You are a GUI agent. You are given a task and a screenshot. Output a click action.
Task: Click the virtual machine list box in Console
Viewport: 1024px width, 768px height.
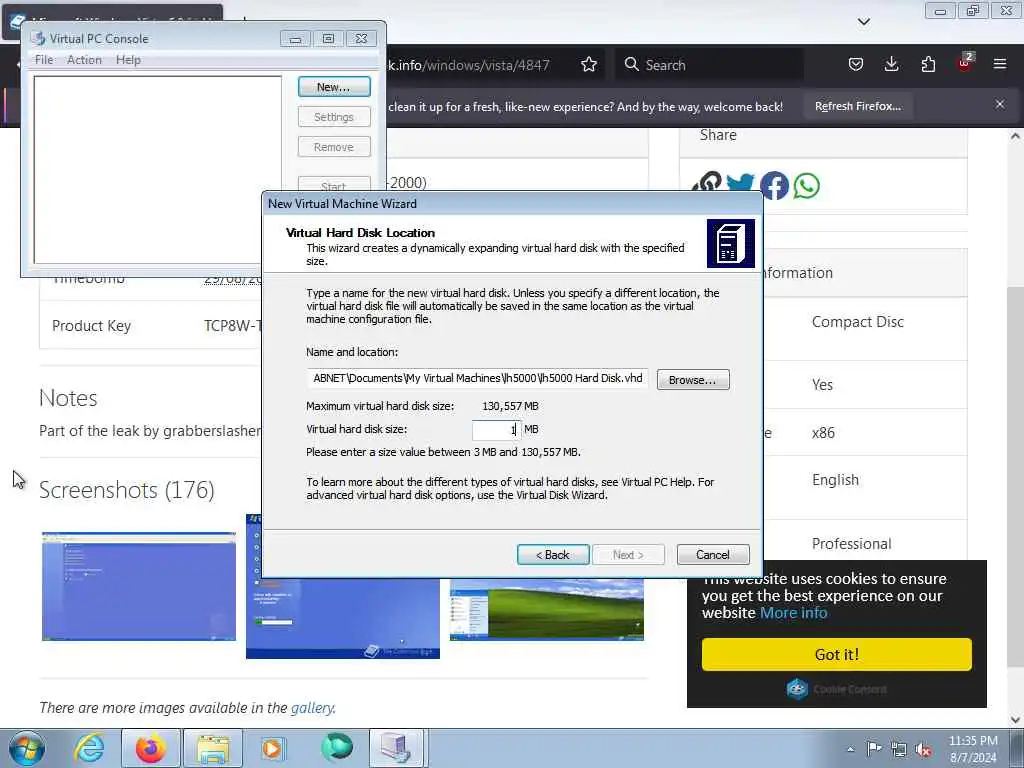click(x=157, y=170)
